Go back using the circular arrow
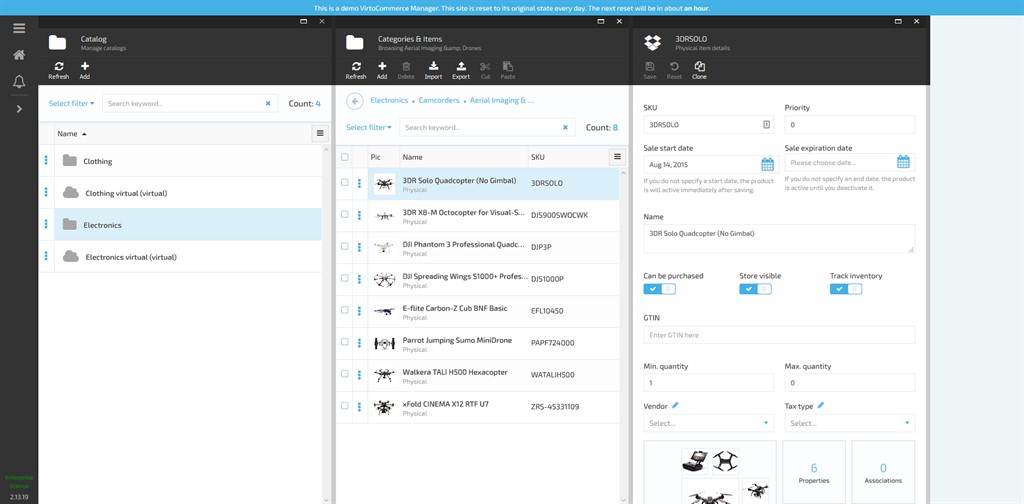 355,101
